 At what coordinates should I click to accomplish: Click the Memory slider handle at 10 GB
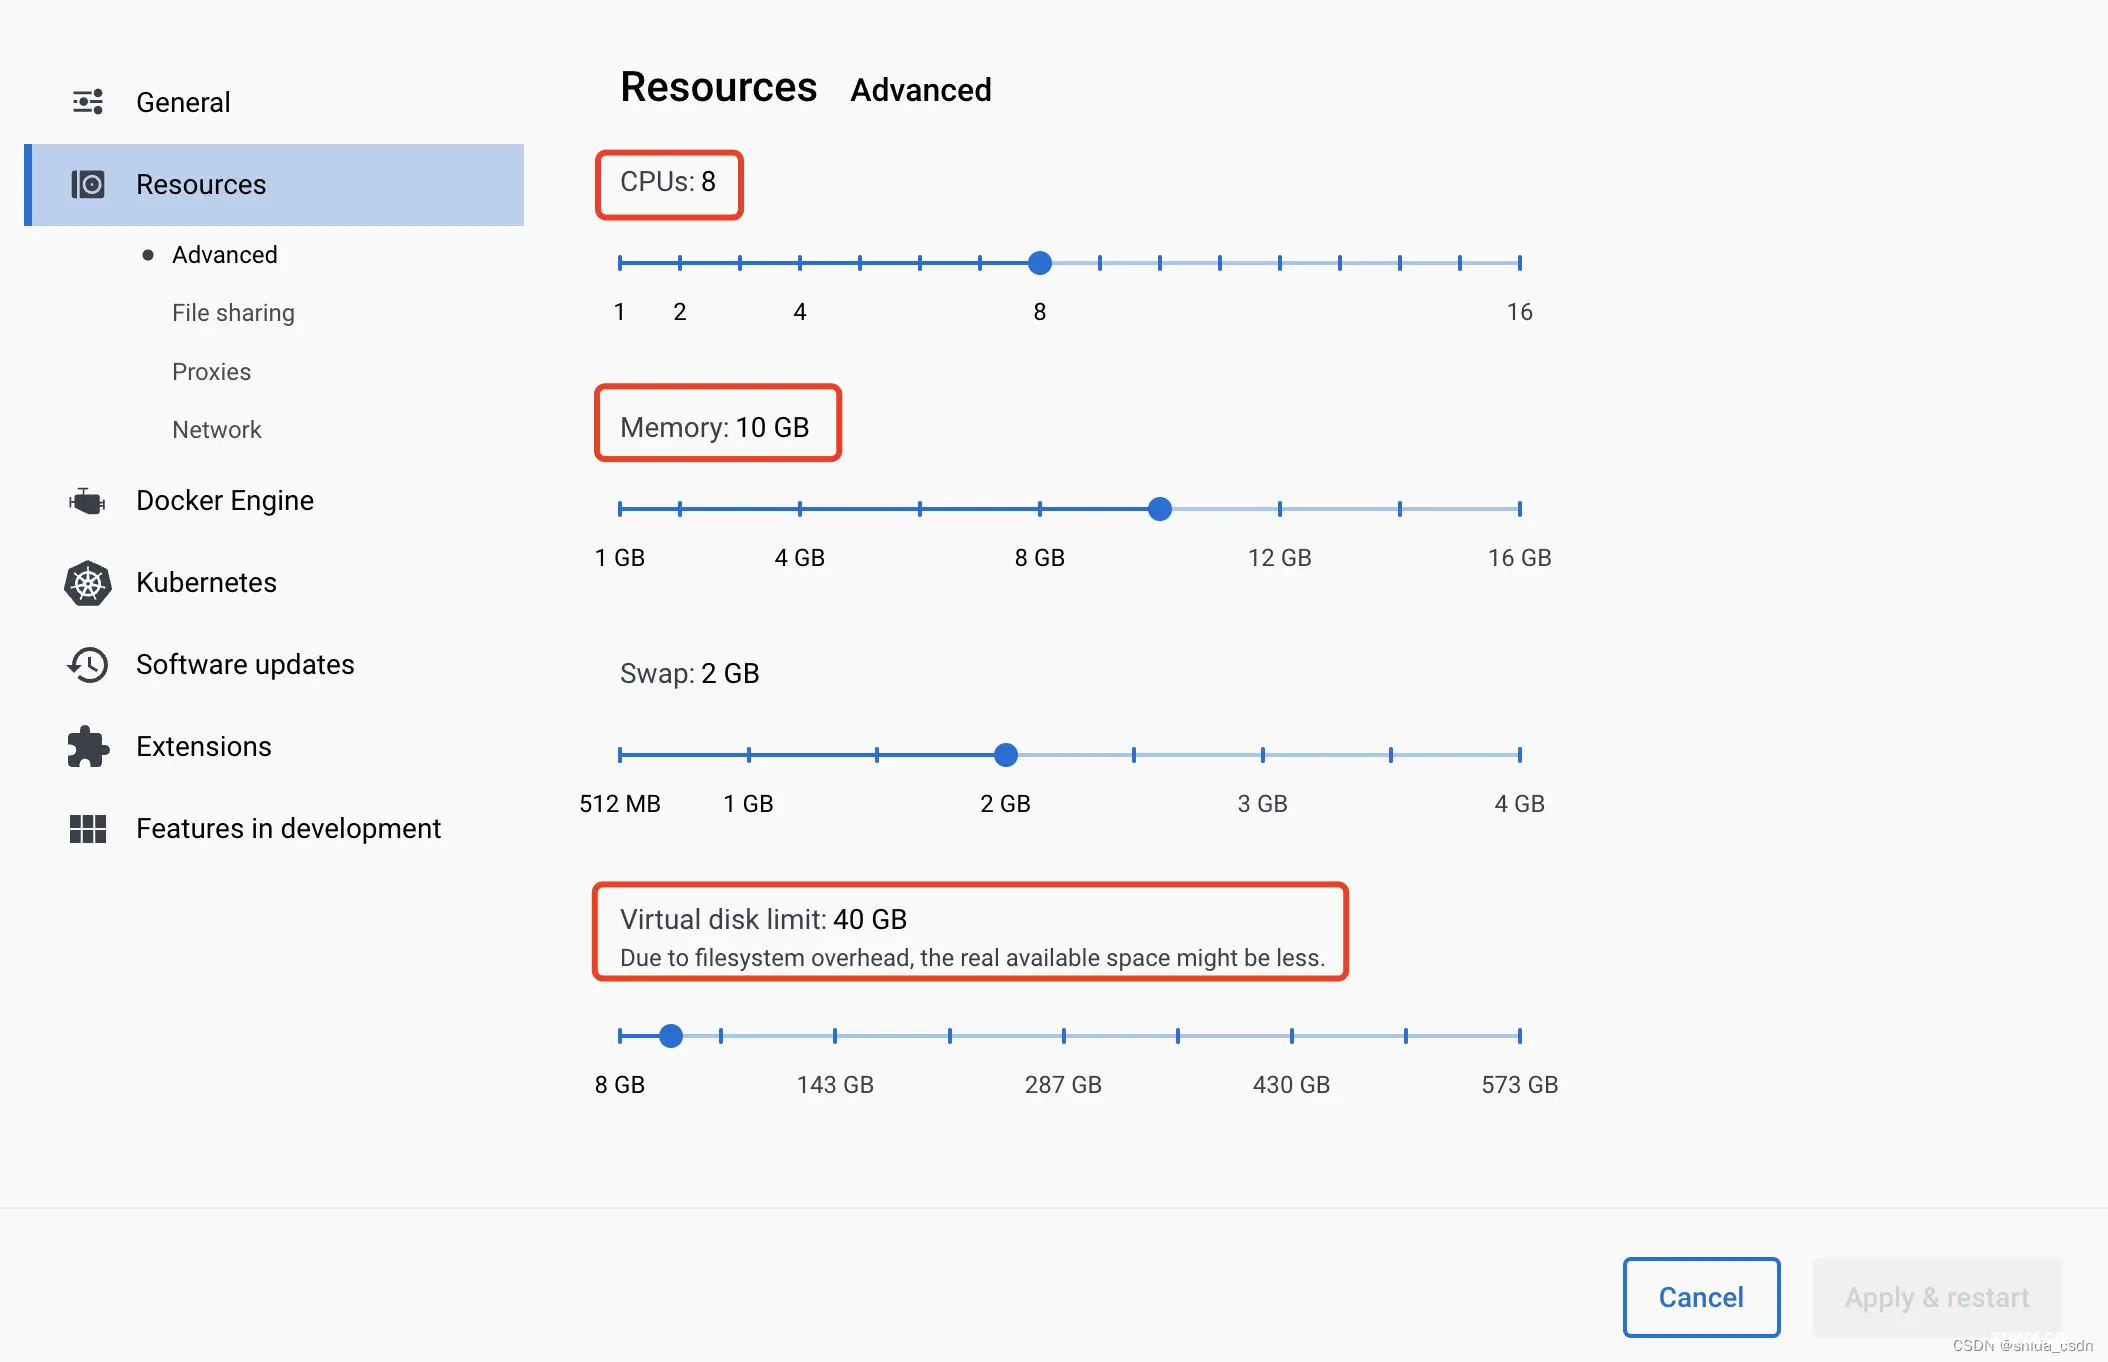click(x=1160, y=509)
